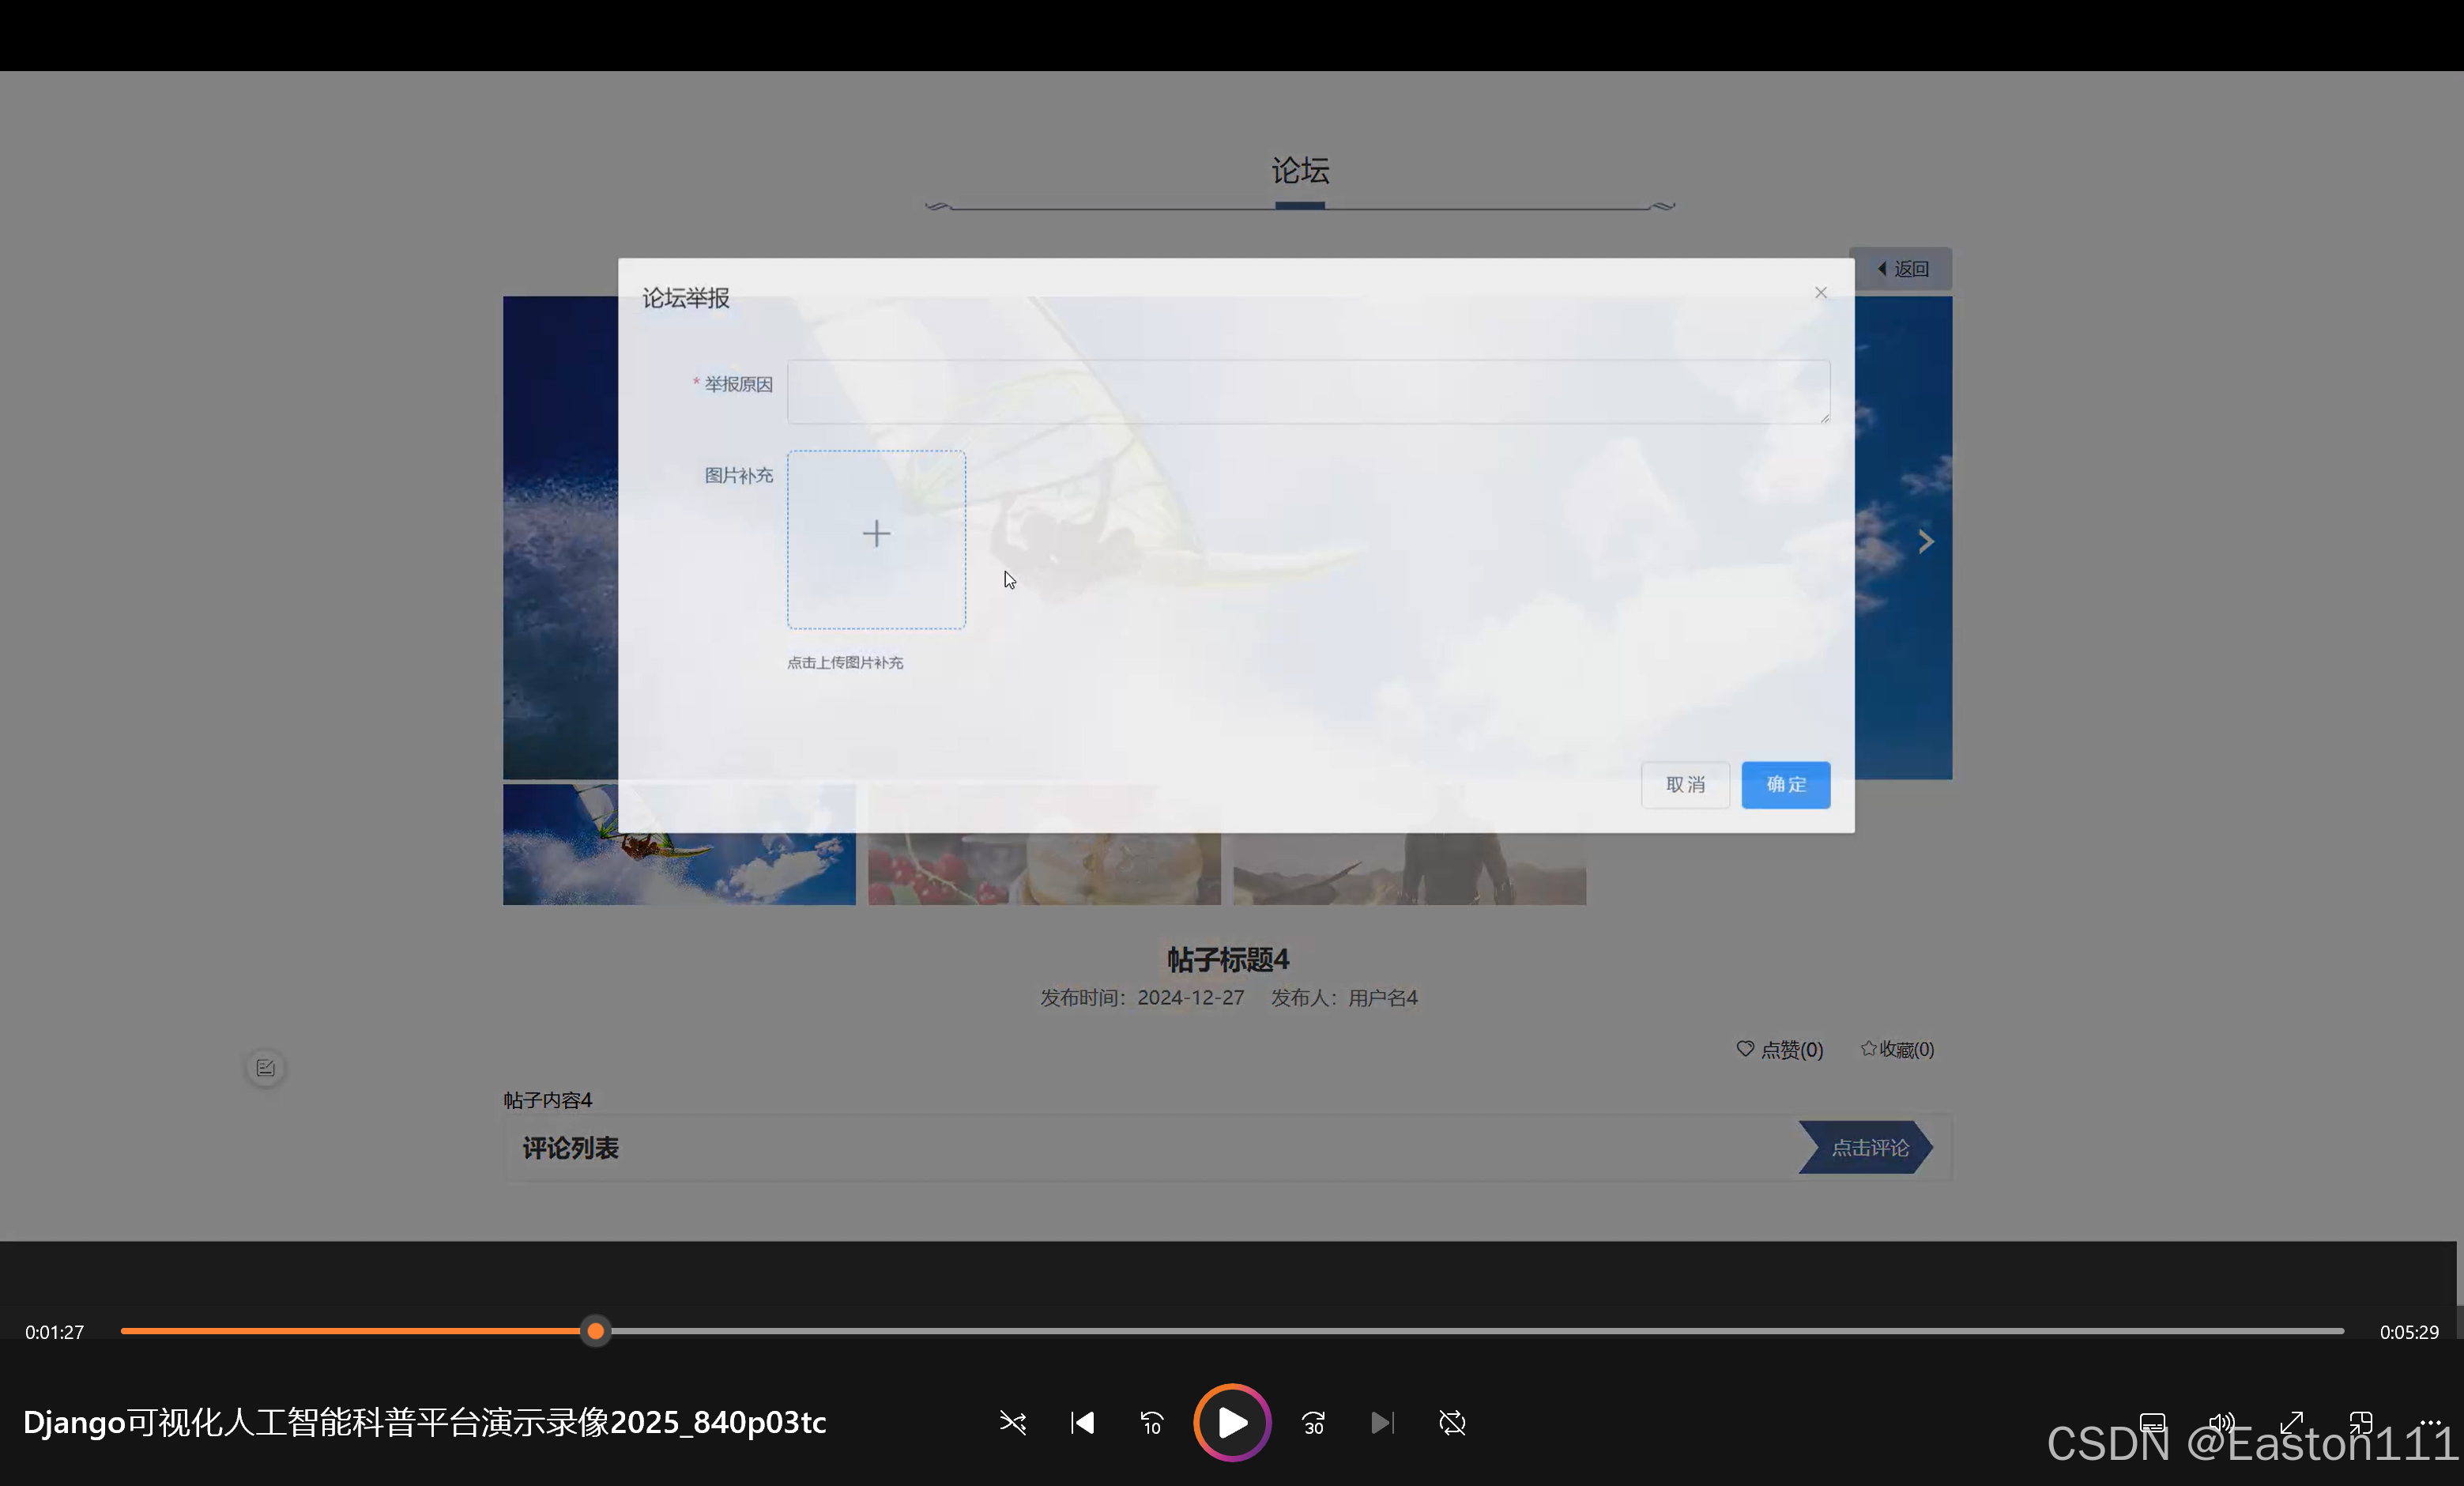The image size is (2464, 1486).
Task: Click the playback progress slider knob
Action: click(596, 1331)
